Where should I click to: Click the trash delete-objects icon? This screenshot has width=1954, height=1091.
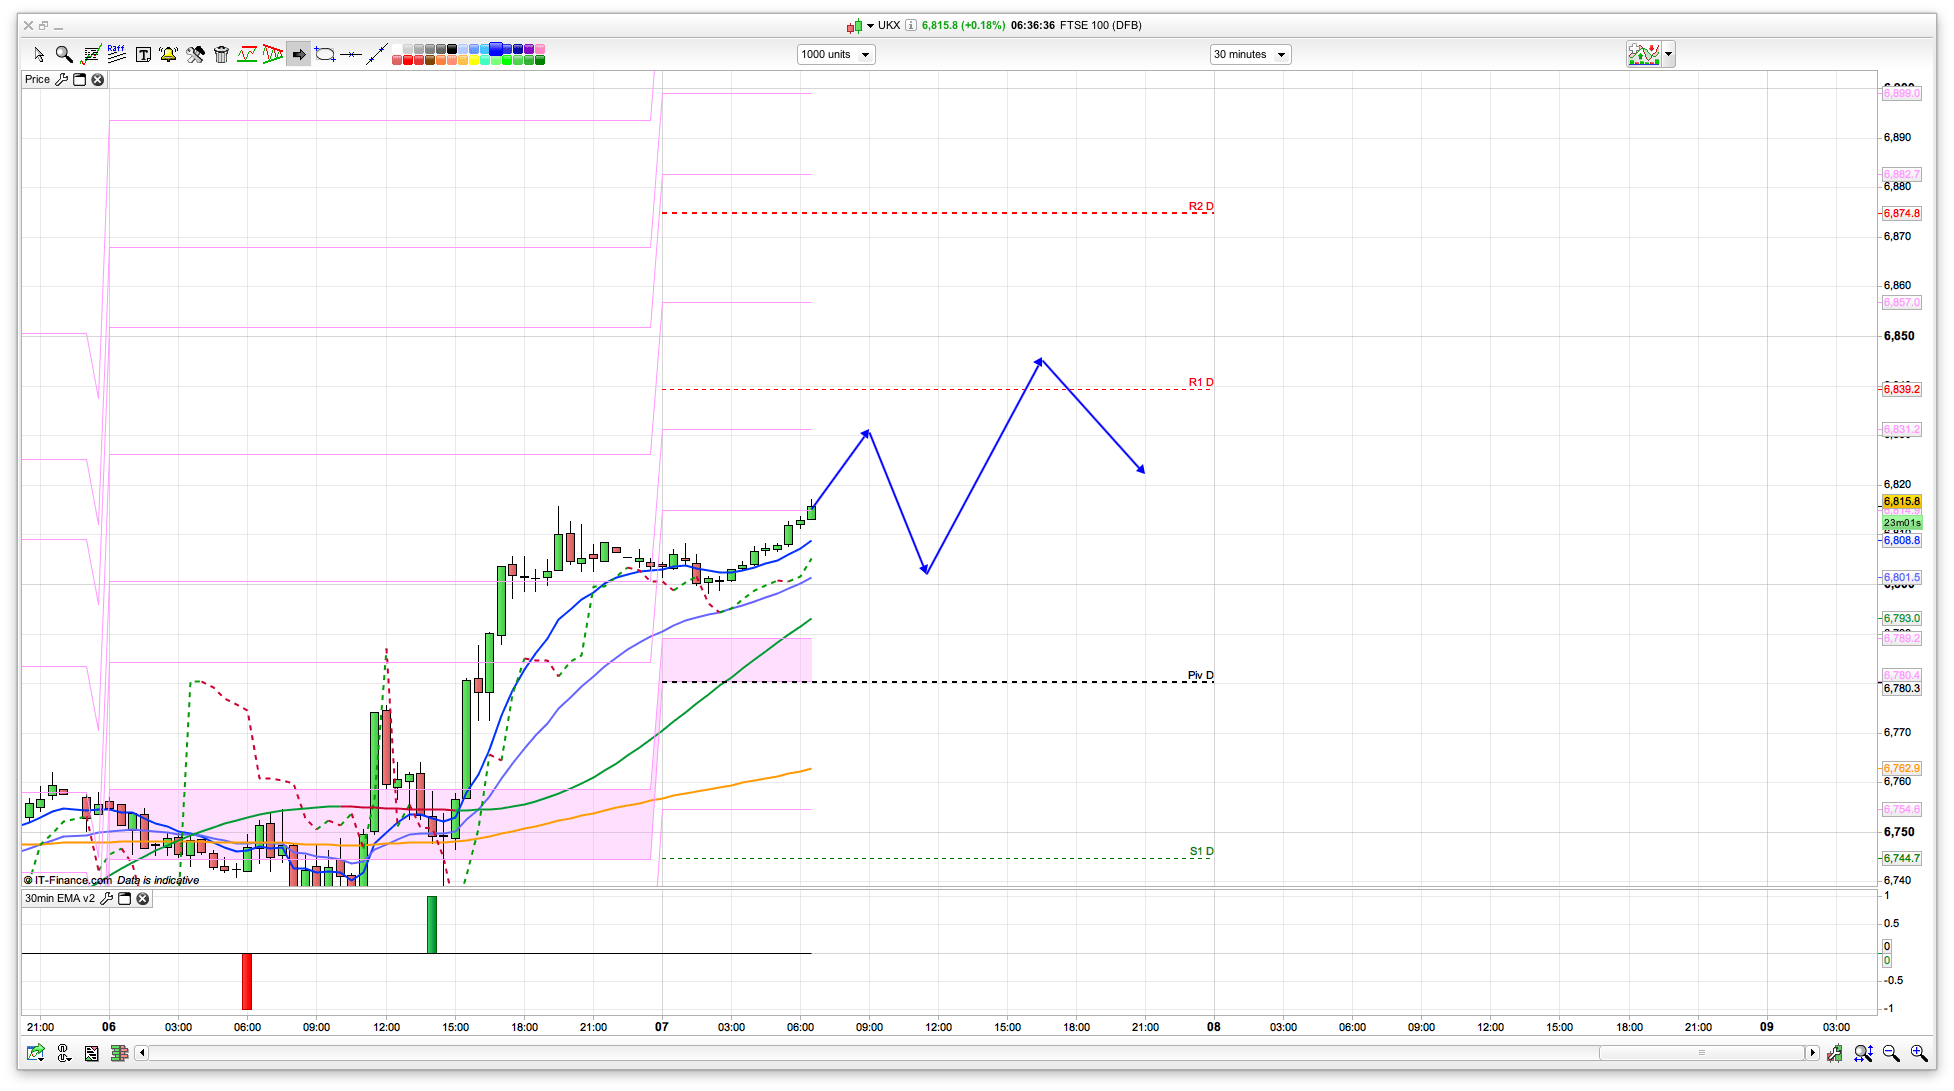coord(221,54)
